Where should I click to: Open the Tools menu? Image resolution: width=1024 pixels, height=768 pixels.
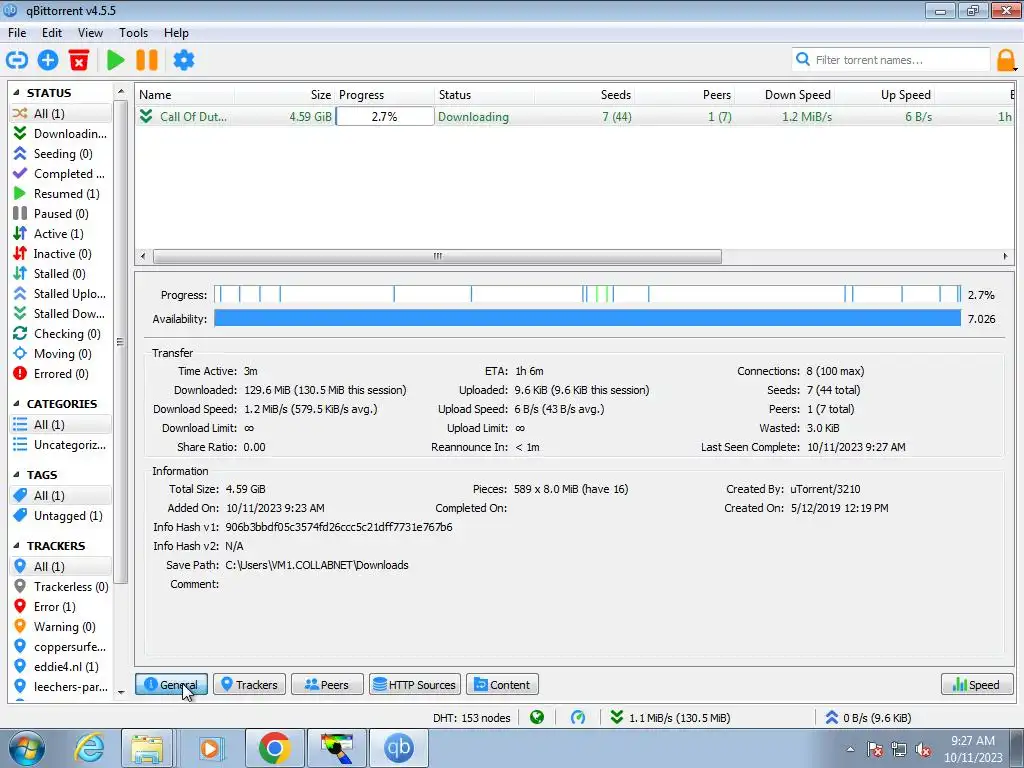pos(133,33)
